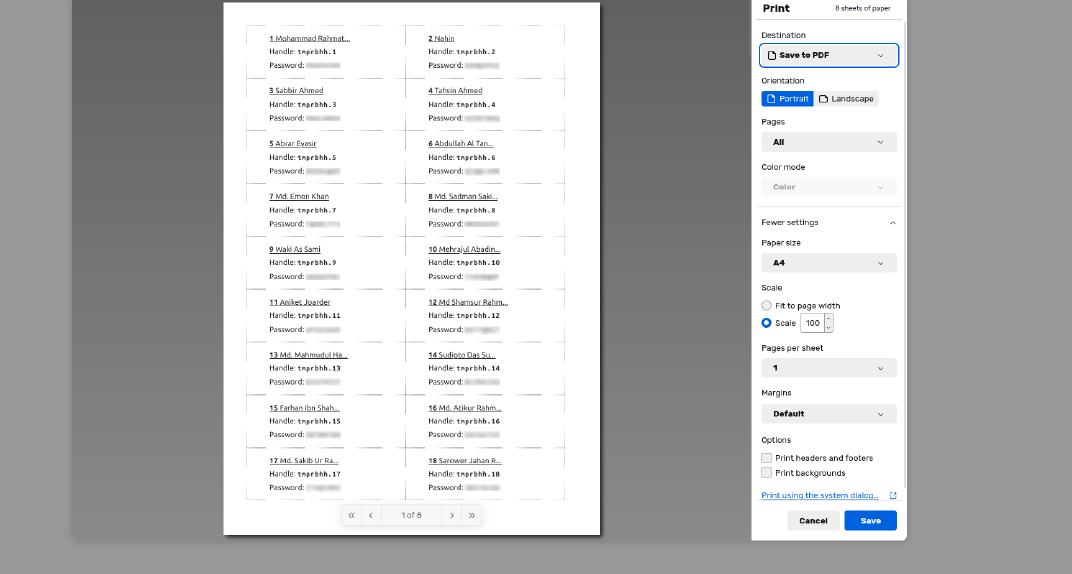The height and width of the screenshot is (574, 1072).
Task: Go to previous preview page
Action: click(x=371, y=515)
